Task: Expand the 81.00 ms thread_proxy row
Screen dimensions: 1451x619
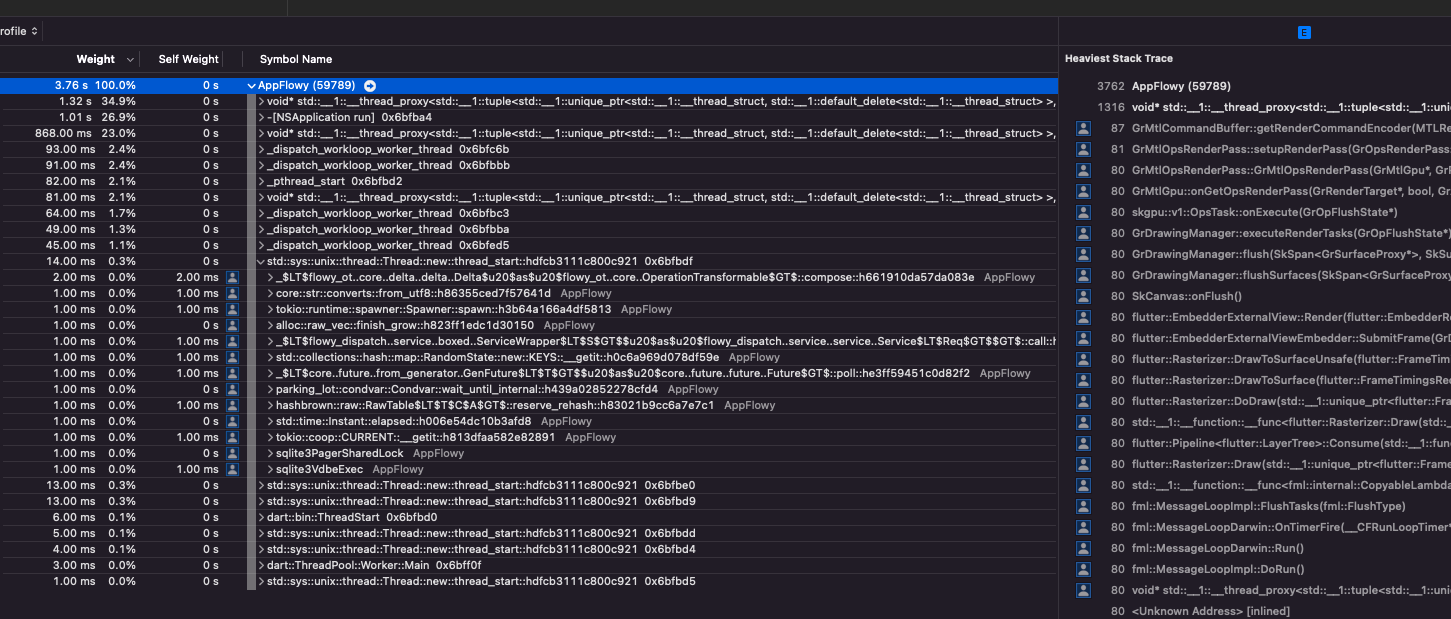Action: (261, 198)
